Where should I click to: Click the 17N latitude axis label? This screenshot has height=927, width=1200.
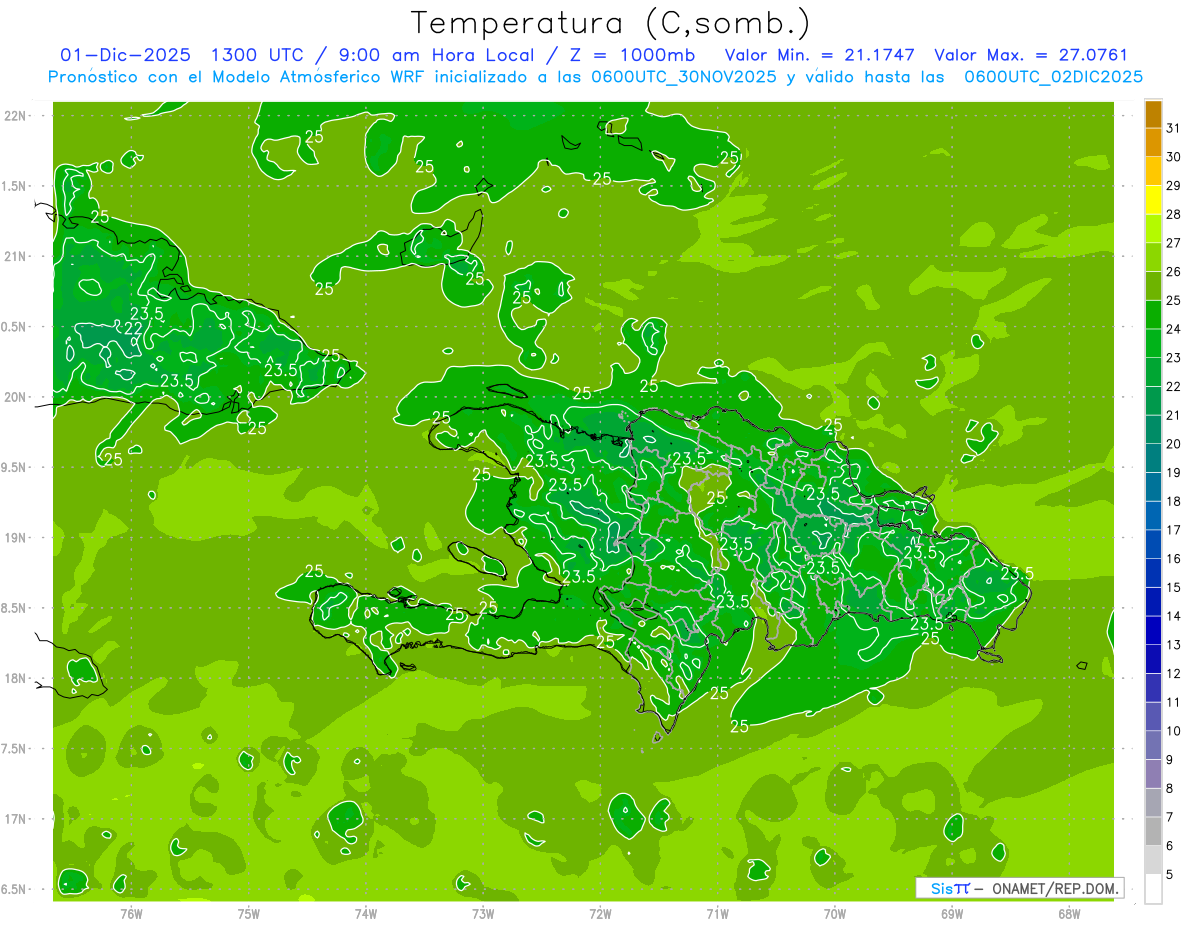click(x=14, y=819)
